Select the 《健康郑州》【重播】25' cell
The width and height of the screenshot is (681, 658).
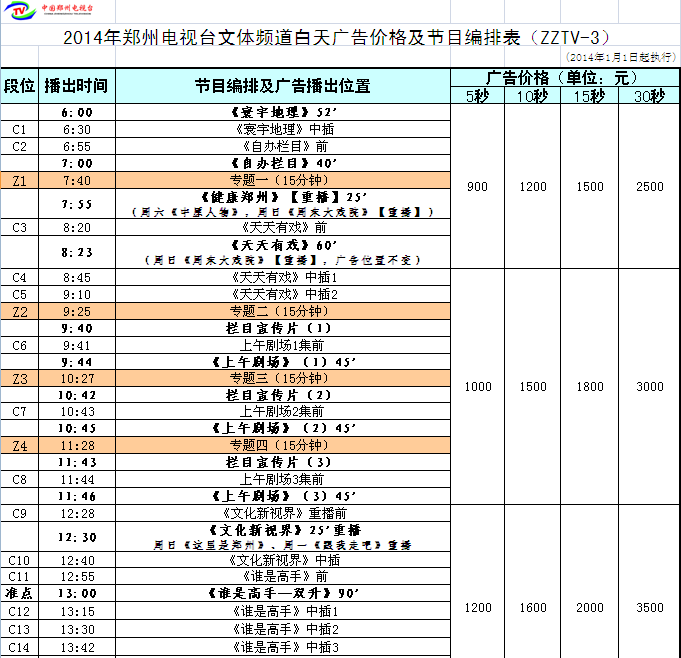click(x=283, y=204)
